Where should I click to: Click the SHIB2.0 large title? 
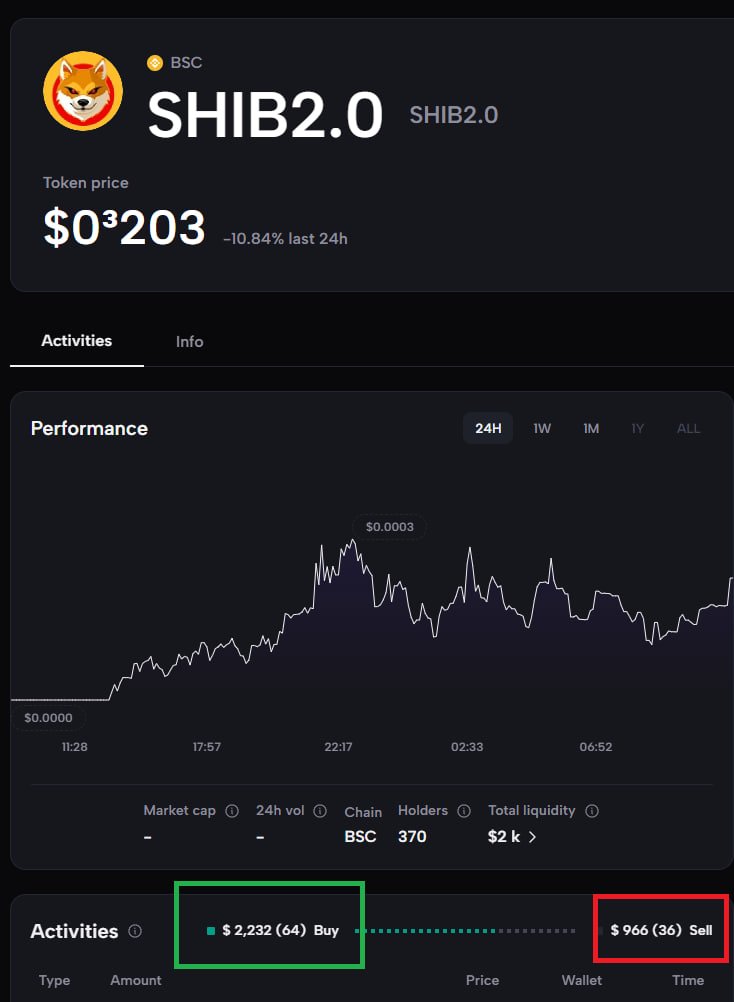(x=265, y=115)
